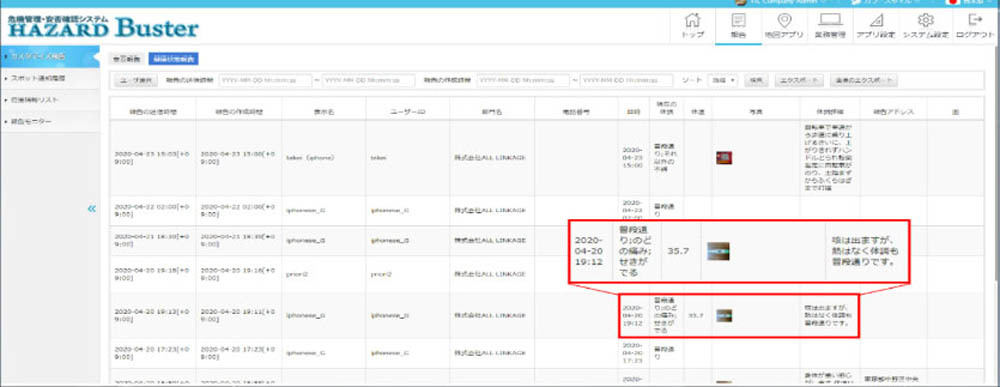Open システム設定 gear icon
Viewport: 1000px width, 387px height.
point(925,26)
